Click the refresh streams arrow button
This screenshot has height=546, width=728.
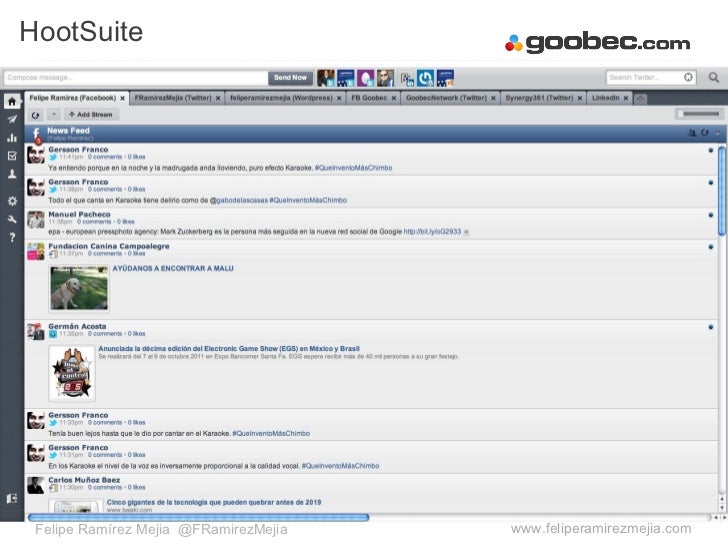[x=36, y=115]
